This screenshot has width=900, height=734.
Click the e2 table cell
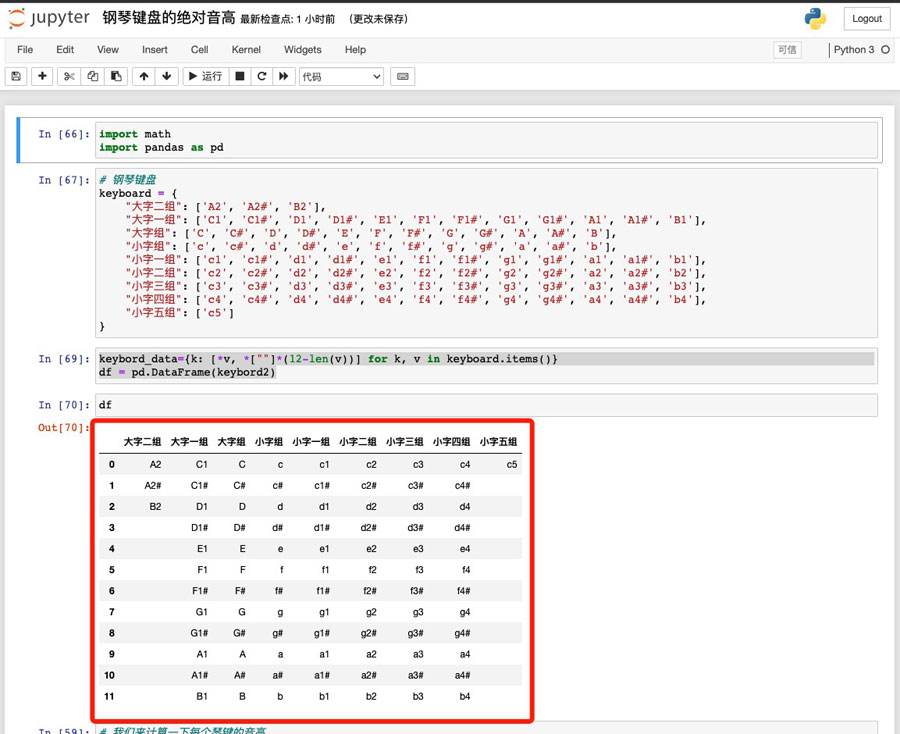371,549
